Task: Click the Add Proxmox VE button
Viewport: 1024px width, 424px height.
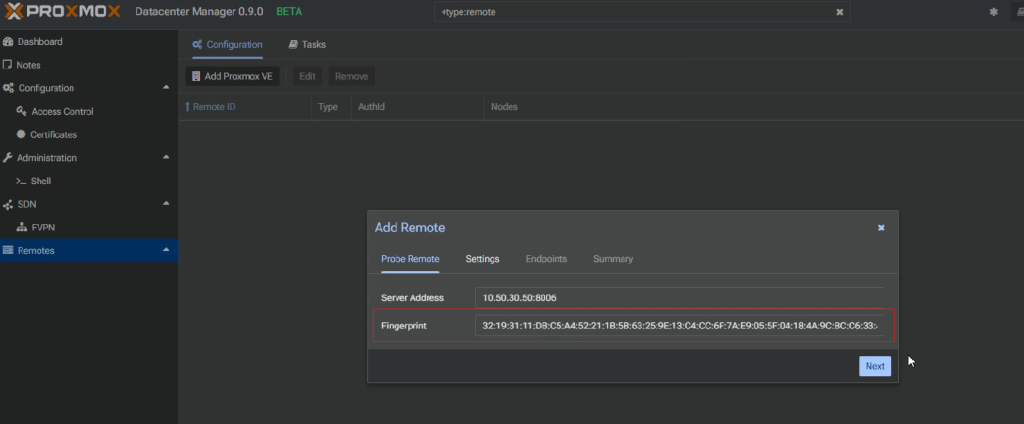Action: pos(233,76)
